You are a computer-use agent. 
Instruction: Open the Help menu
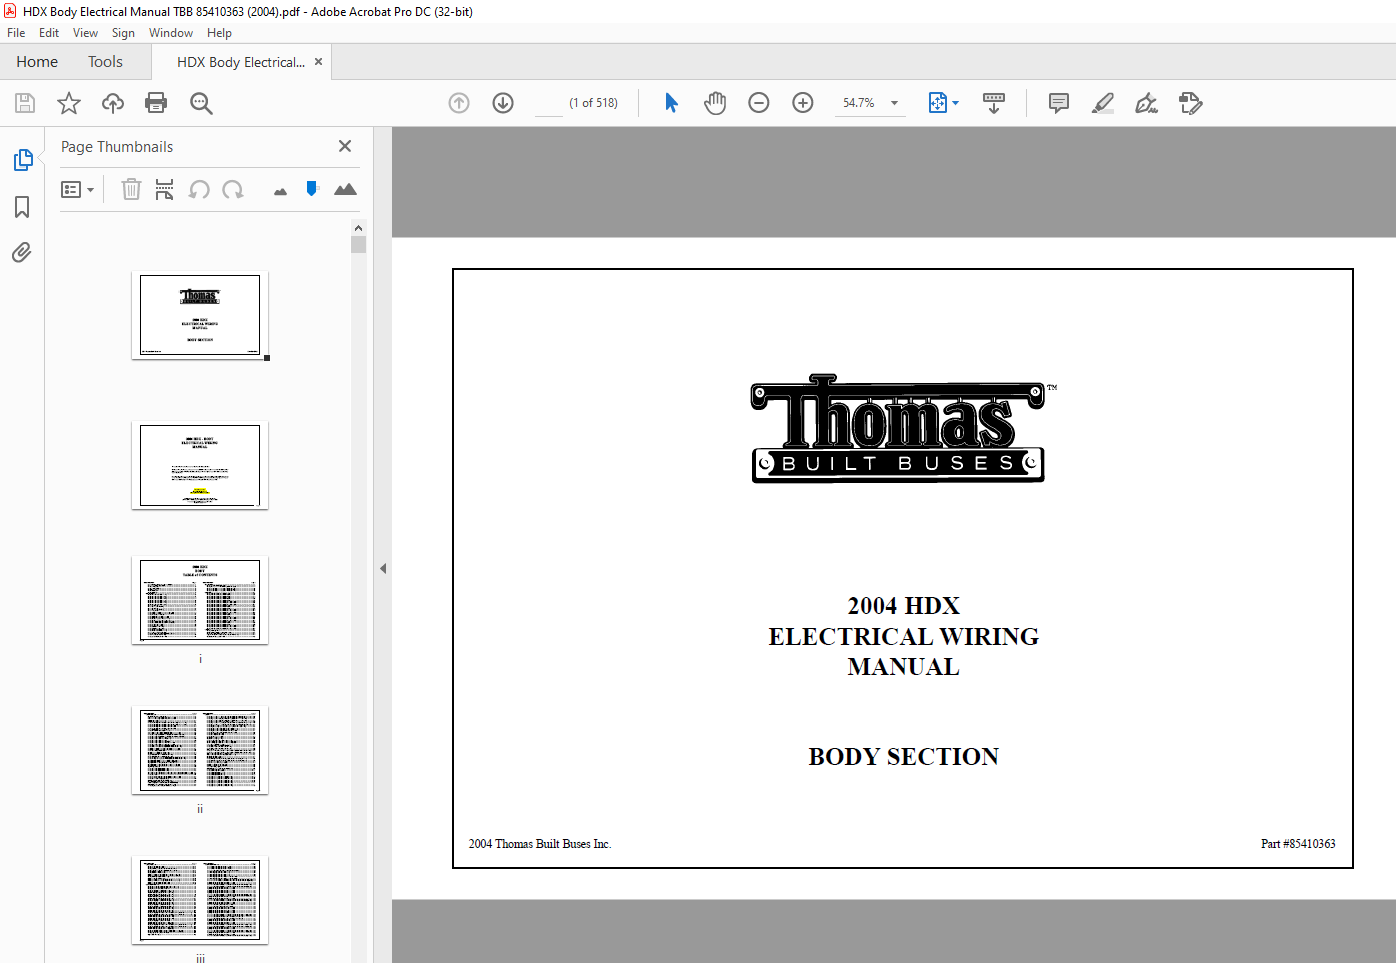(x=219, y=33)
